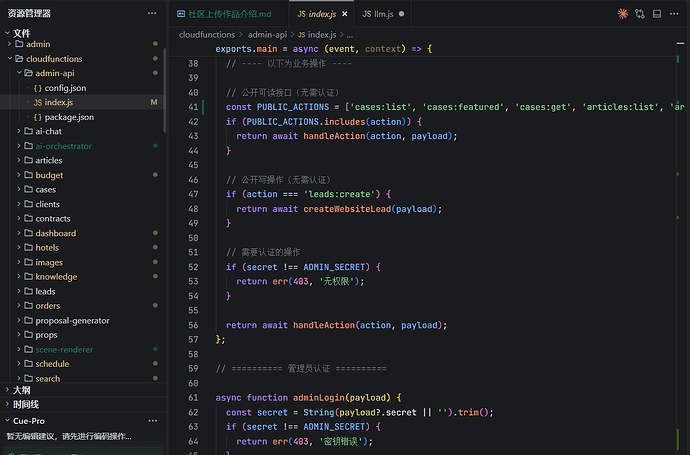Expand the 时间线 timeline section
The image size is (690, 455).
coord(7,404)
